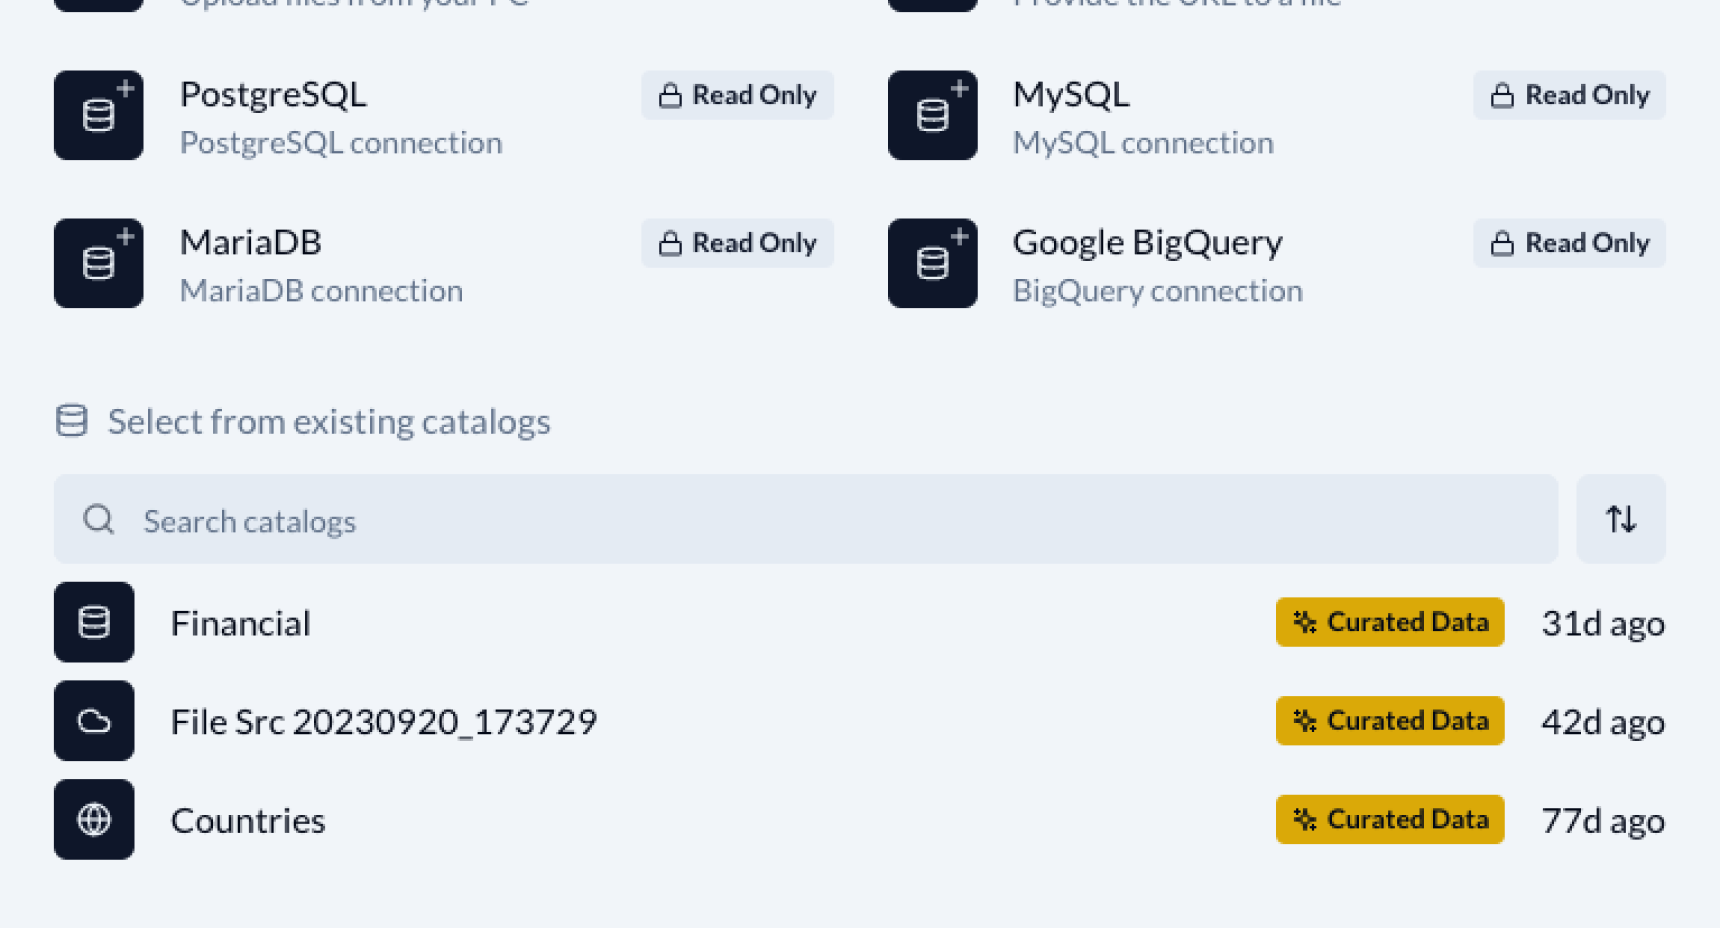This screenshot has height=928, width=1720.
Task: Toggle catalog sort order arrows button
Action: (1620, 519)
